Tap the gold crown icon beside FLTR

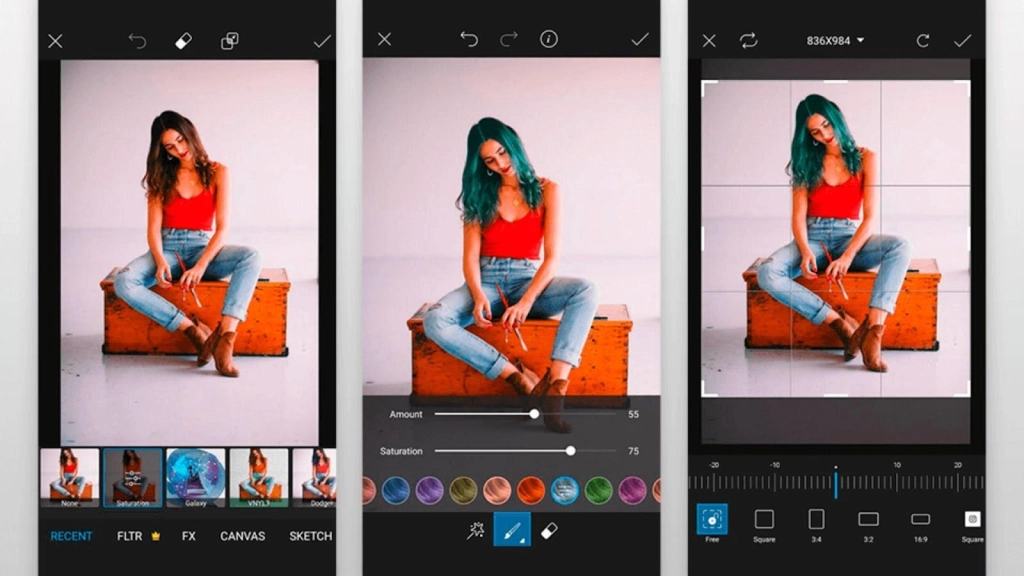tap(155, 536)
